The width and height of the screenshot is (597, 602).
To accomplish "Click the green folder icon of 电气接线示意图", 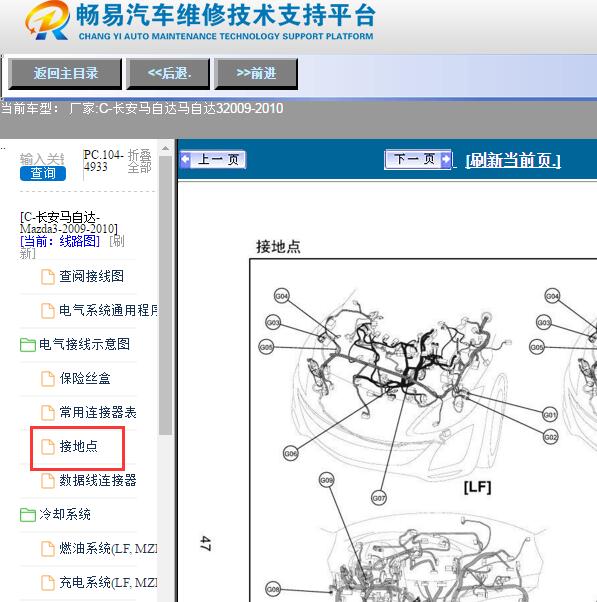I will pos(28,345).
